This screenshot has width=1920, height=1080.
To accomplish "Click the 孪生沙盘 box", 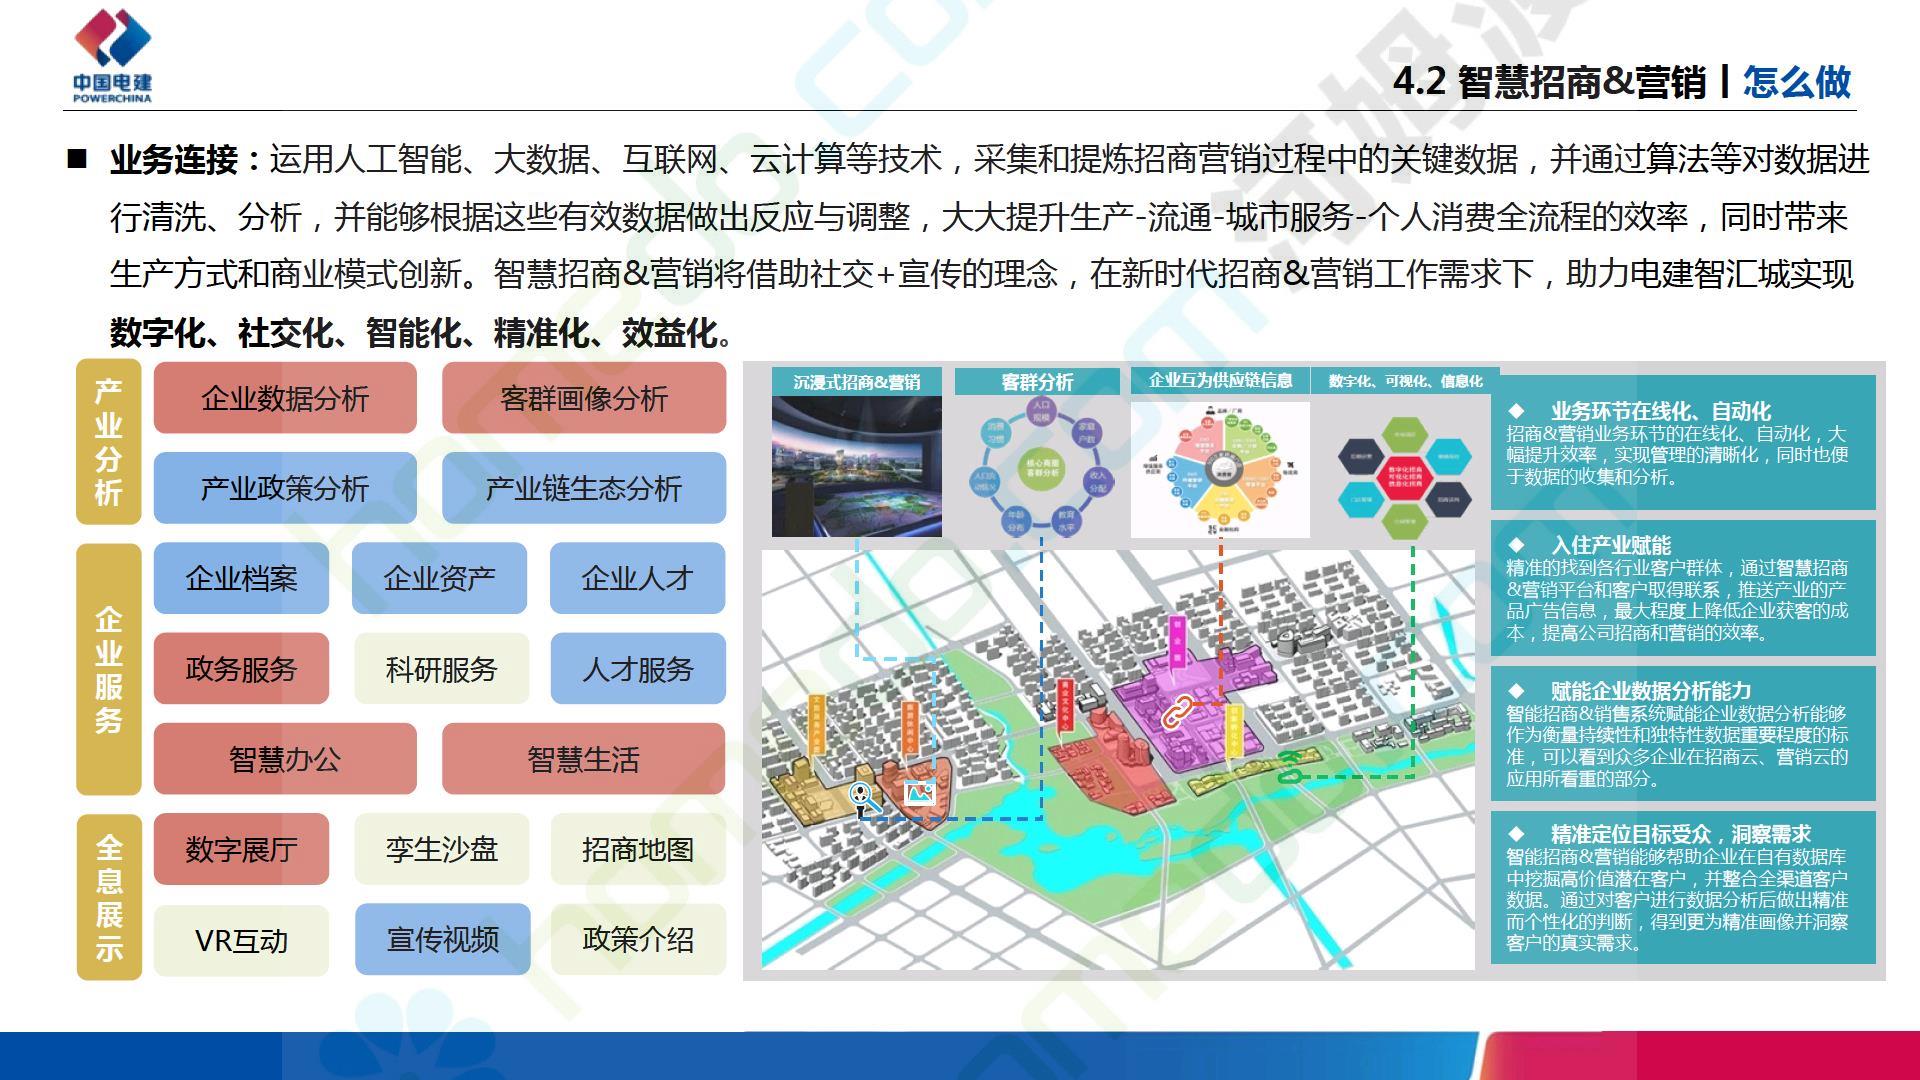I will 441,850.
